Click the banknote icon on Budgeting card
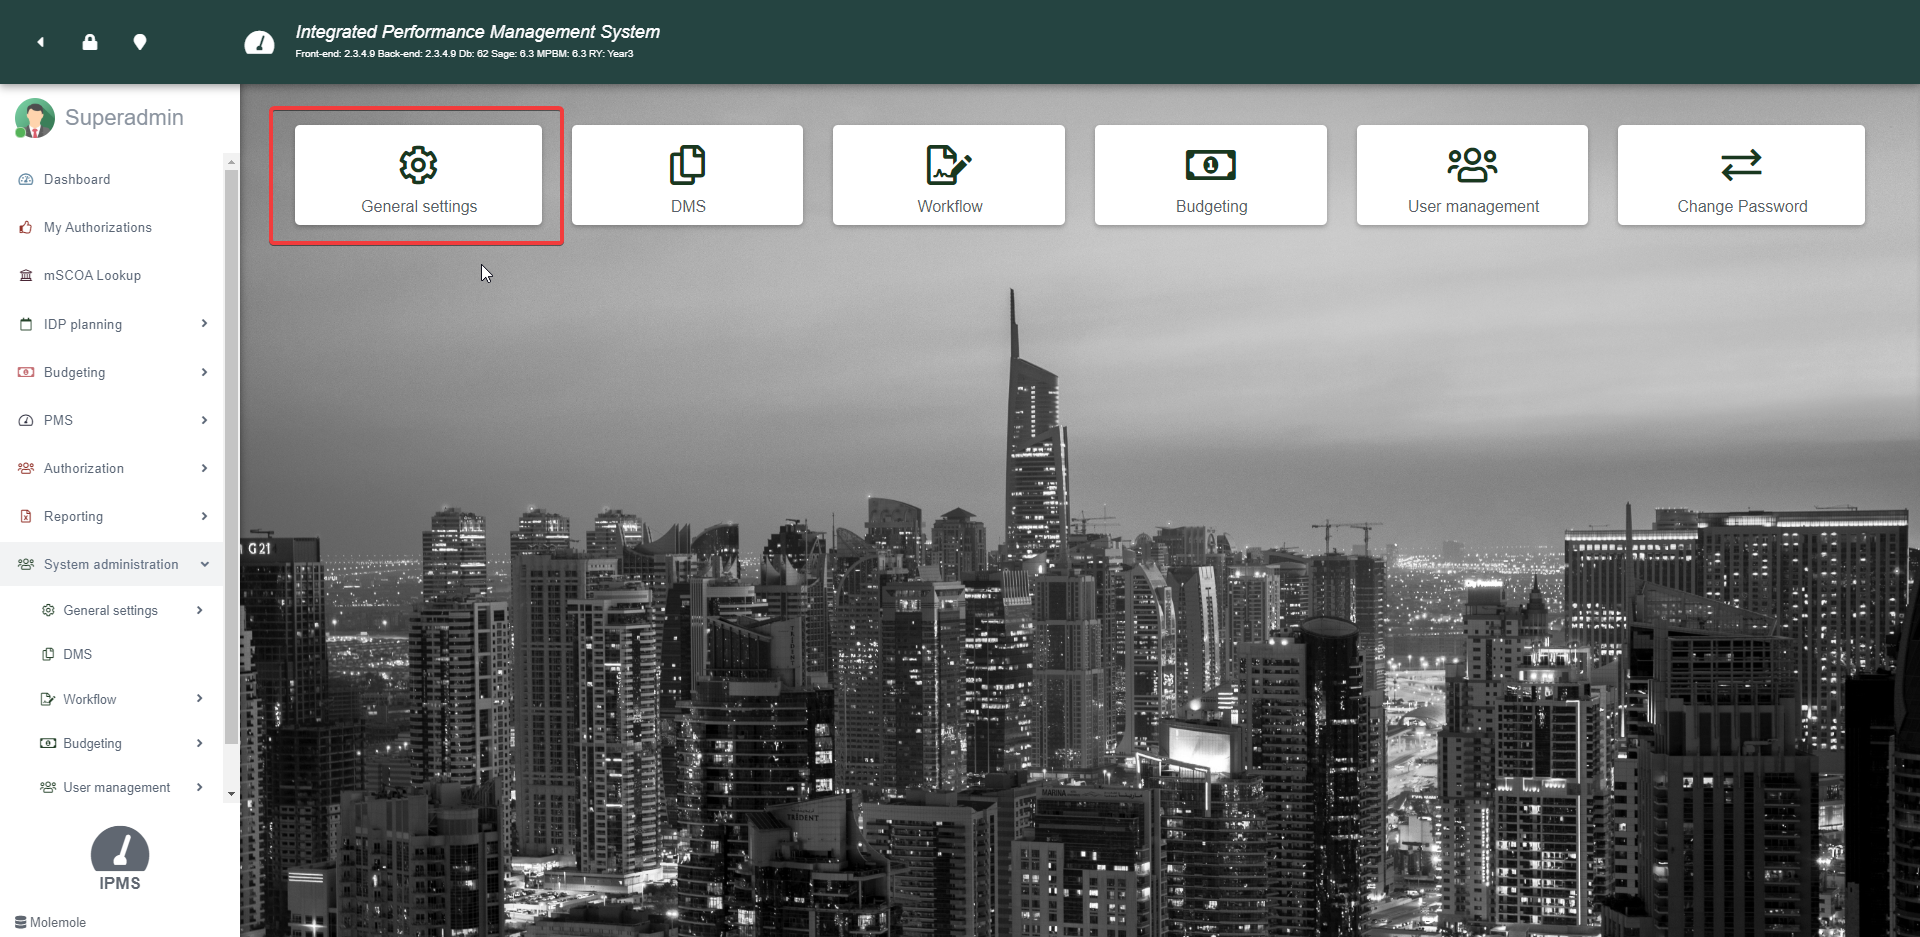1920x937 pixels. (x=1211, y=165)
